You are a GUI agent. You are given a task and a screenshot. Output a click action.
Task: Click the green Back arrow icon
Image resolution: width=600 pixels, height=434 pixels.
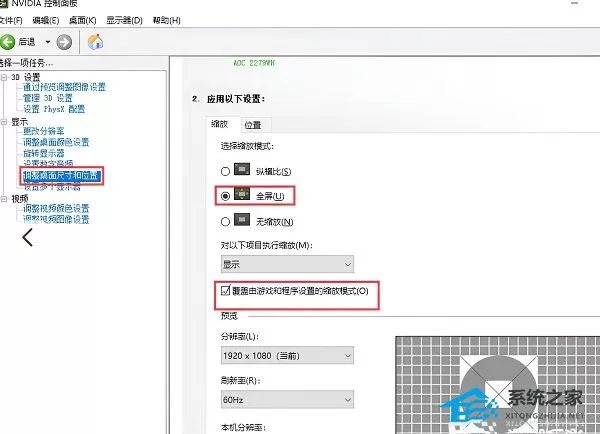pyautogui.click(x=7, y=42)
